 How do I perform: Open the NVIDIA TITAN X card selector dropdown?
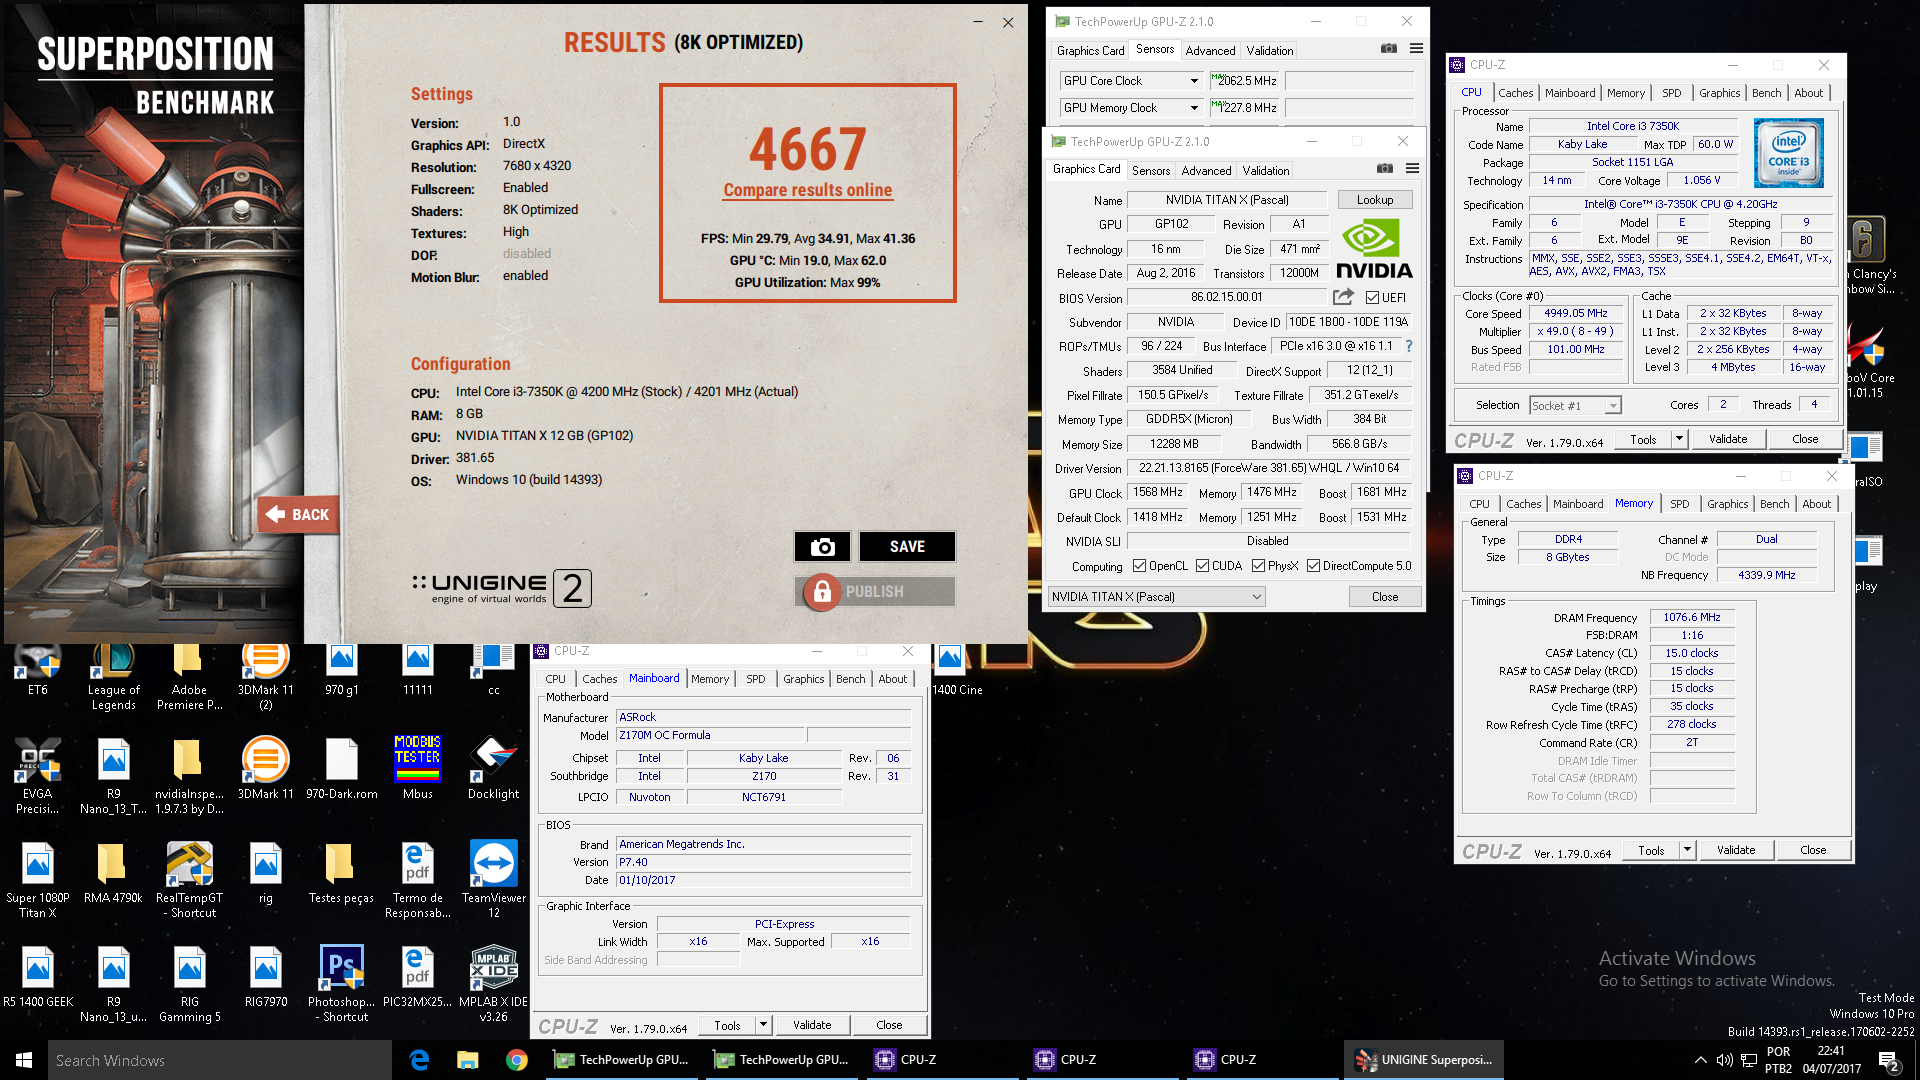point(1156,597)
